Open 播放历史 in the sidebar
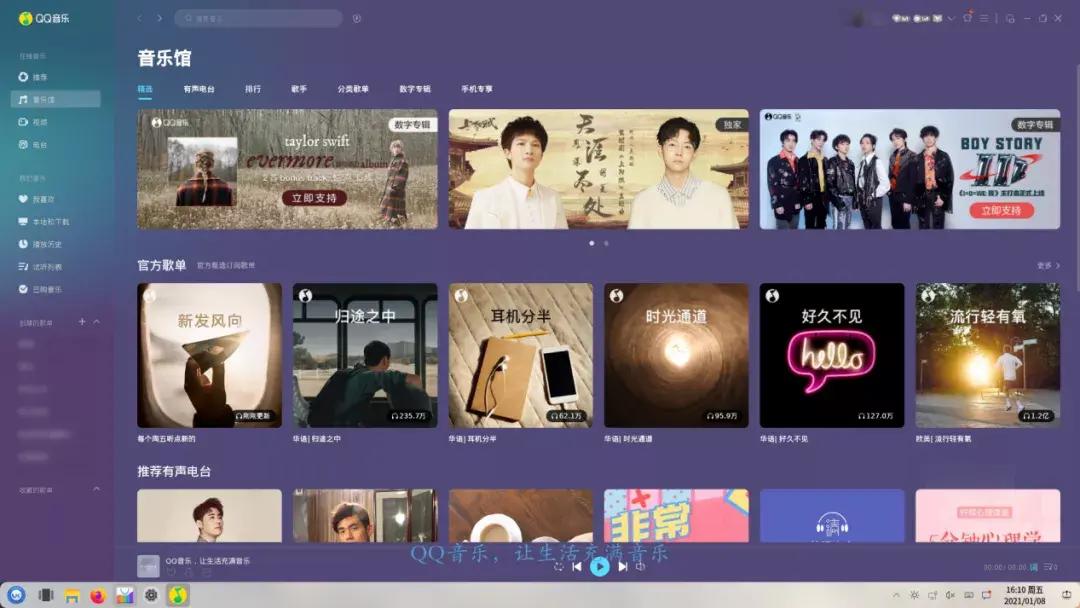This screenshot has width=1080, height=608. point(40,244)
